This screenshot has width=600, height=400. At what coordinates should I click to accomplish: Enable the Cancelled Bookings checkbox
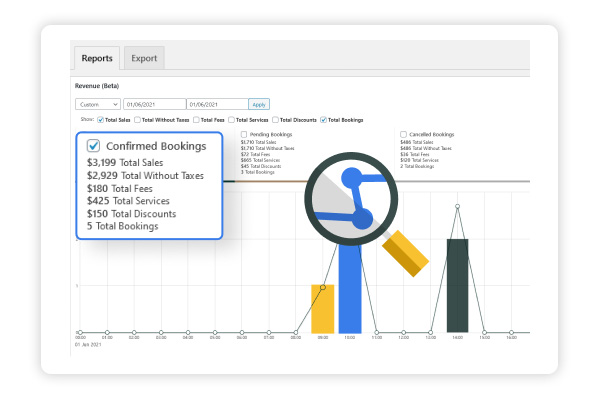point(403,134)
